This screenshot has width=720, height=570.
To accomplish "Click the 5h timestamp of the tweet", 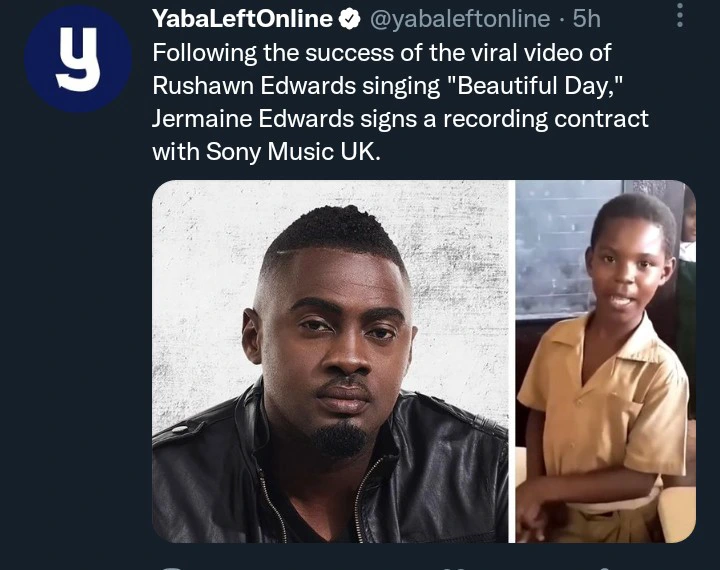I will point(586,19).
